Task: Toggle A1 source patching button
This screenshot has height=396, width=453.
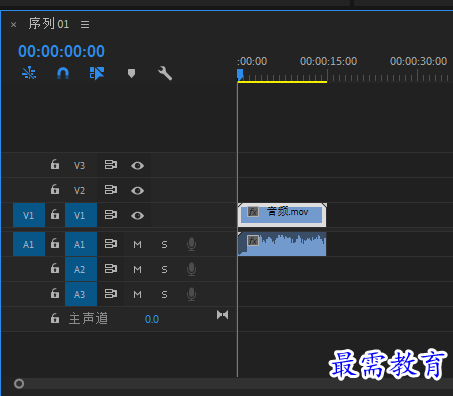Action: [x=29, y=244]
